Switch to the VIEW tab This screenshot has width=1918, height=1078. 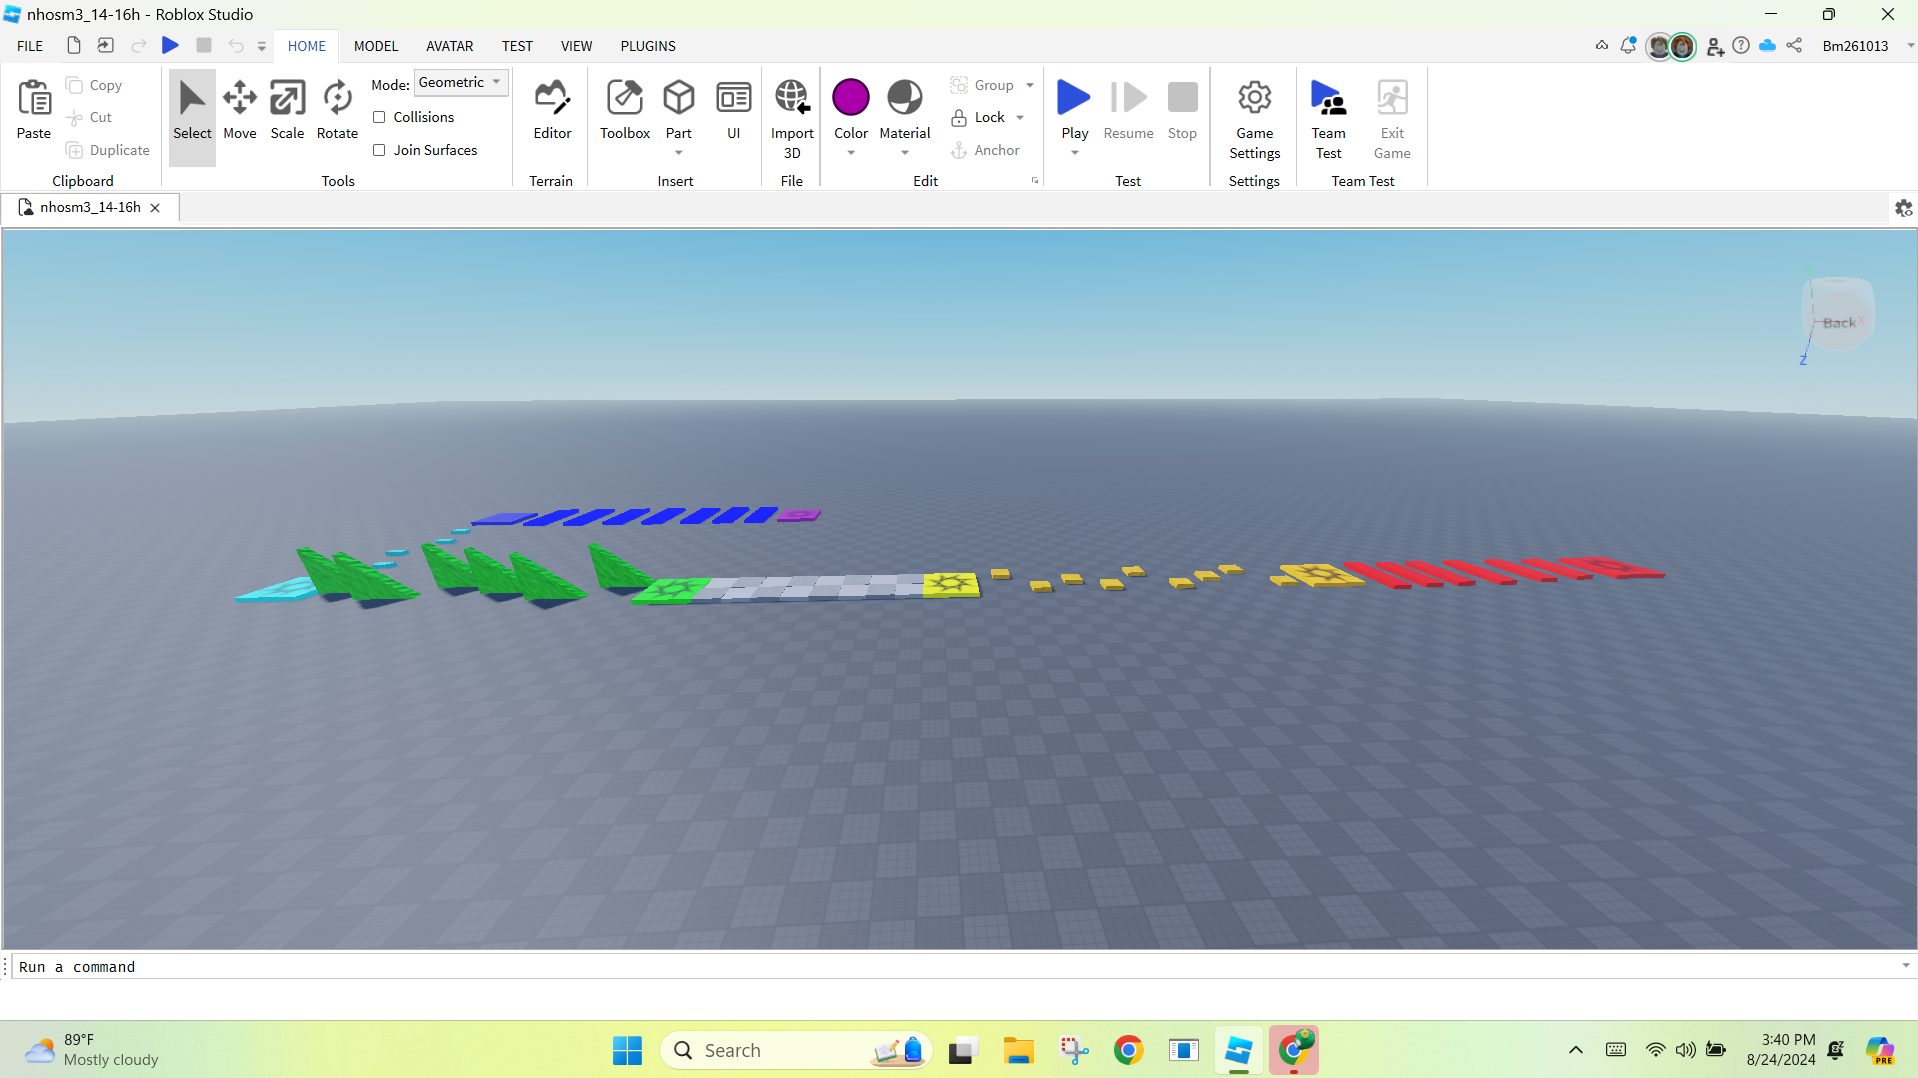click(x=576, y=46)
